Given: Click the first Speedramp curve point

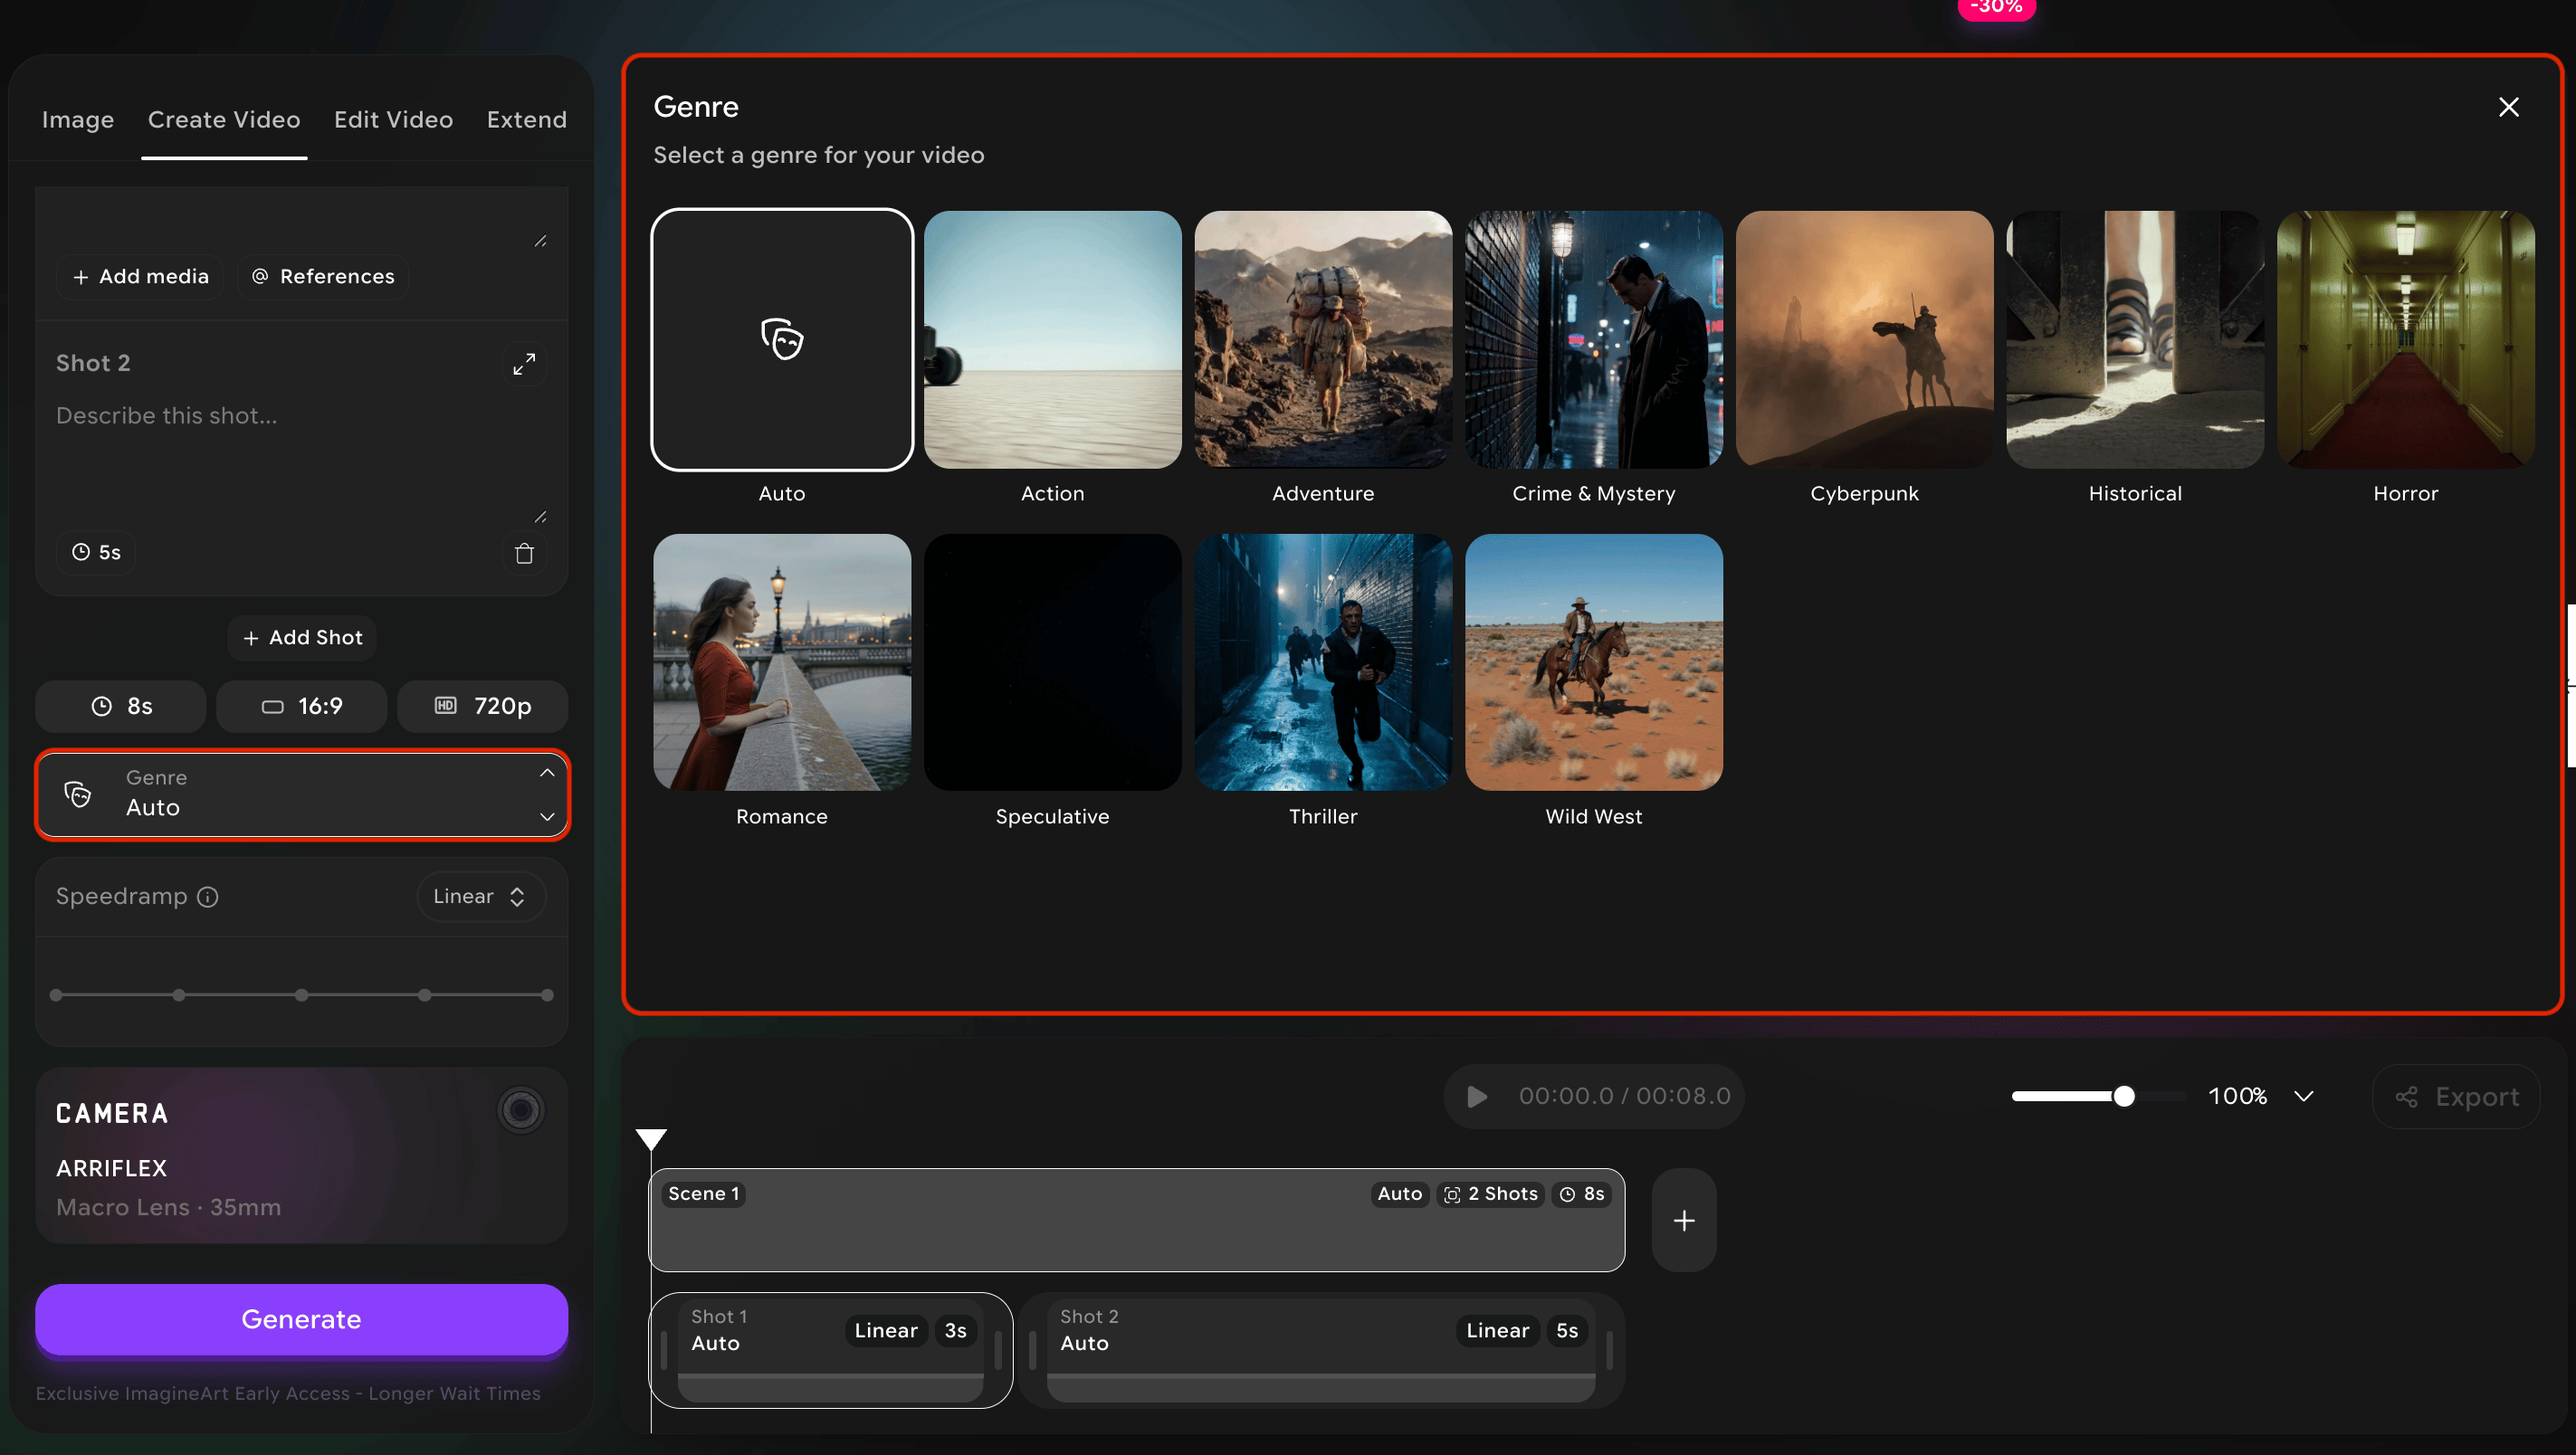Looking at the screenshot, I should coord(56,996).
